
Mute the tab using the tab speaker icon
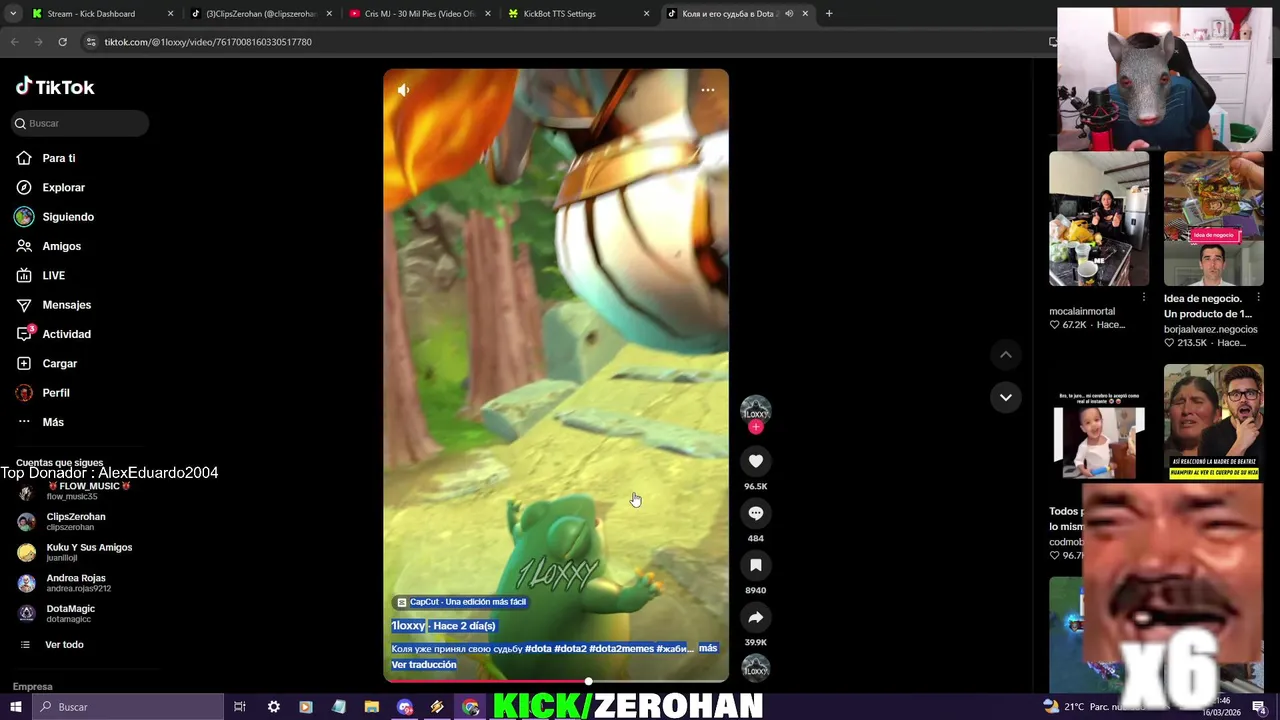[x=789, y=14]
